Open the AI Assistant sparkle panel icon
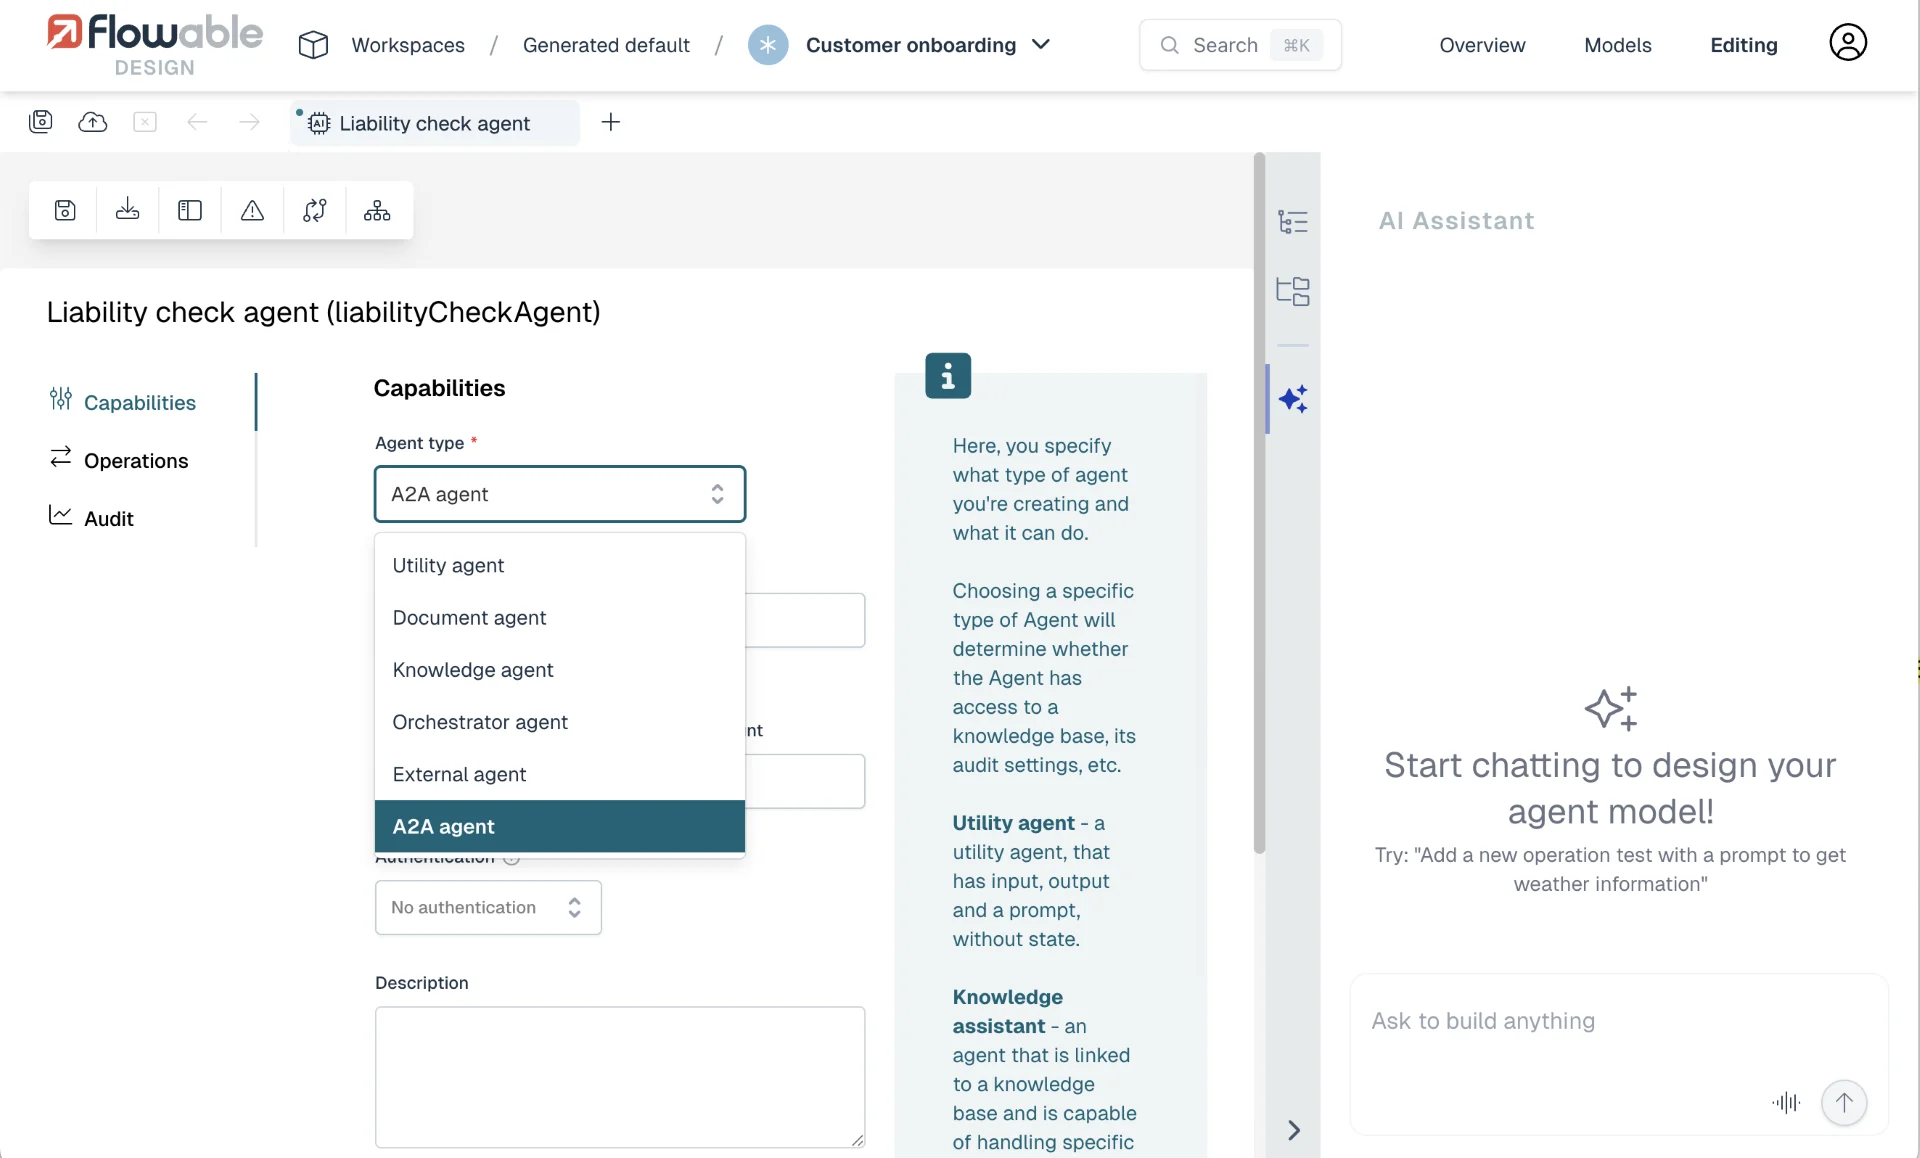 coord(1293,399)
